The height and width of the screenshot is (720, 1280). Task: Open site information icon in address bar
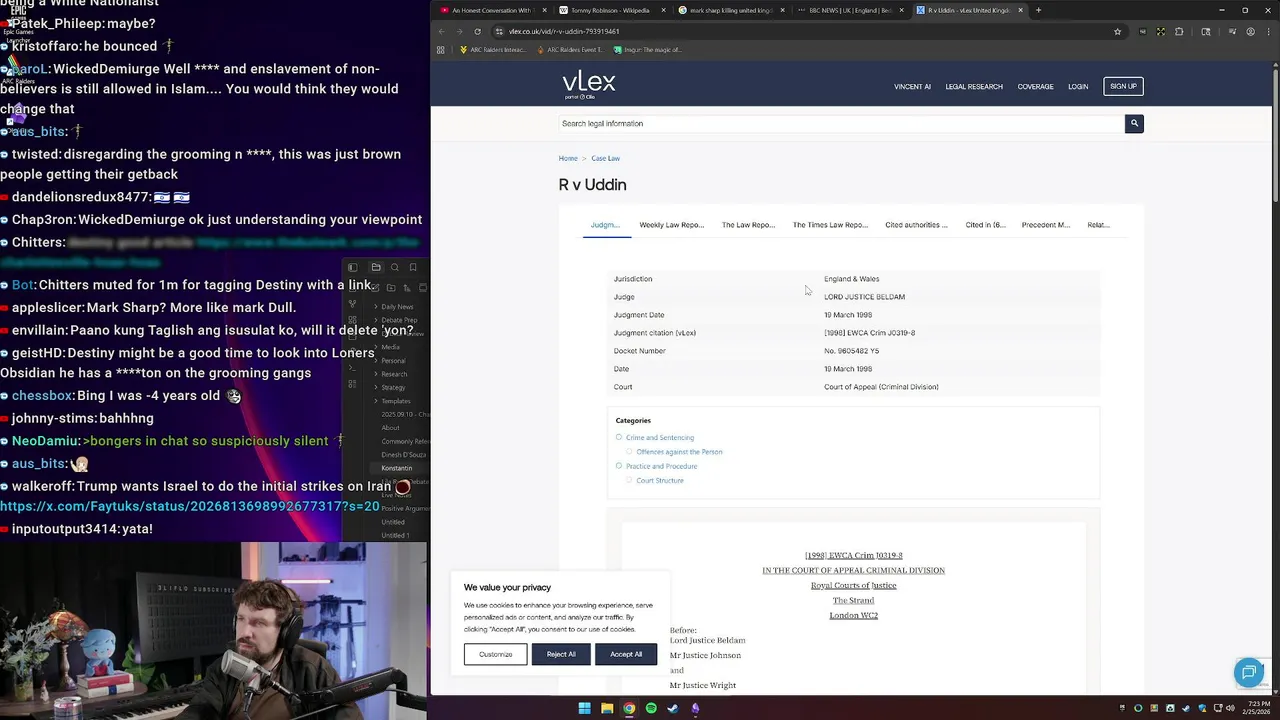tap(499, 31)
